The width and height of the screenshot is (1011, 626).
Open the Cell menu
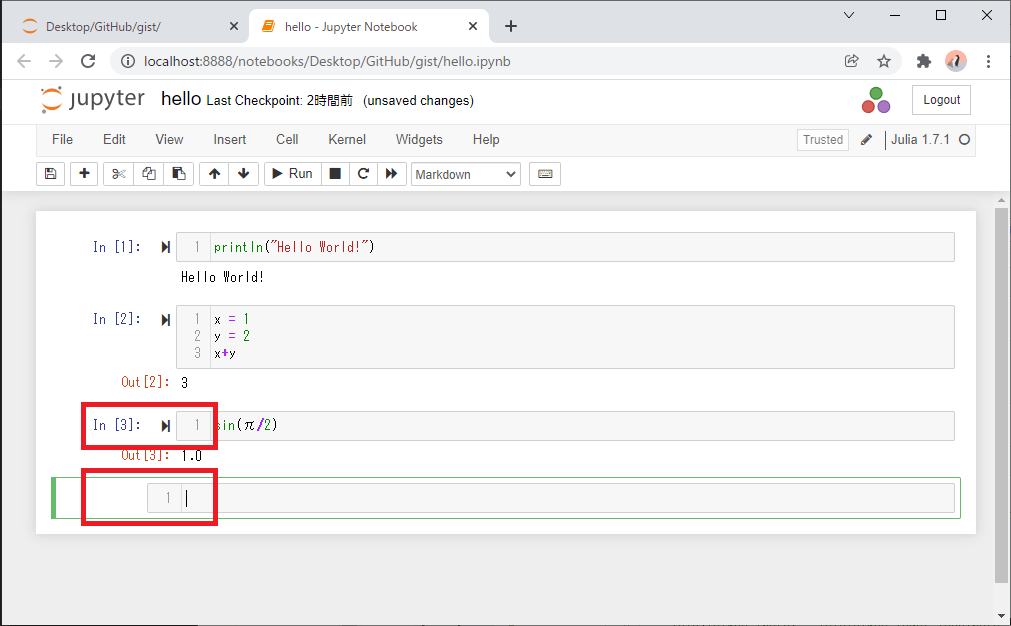(287, 140)
